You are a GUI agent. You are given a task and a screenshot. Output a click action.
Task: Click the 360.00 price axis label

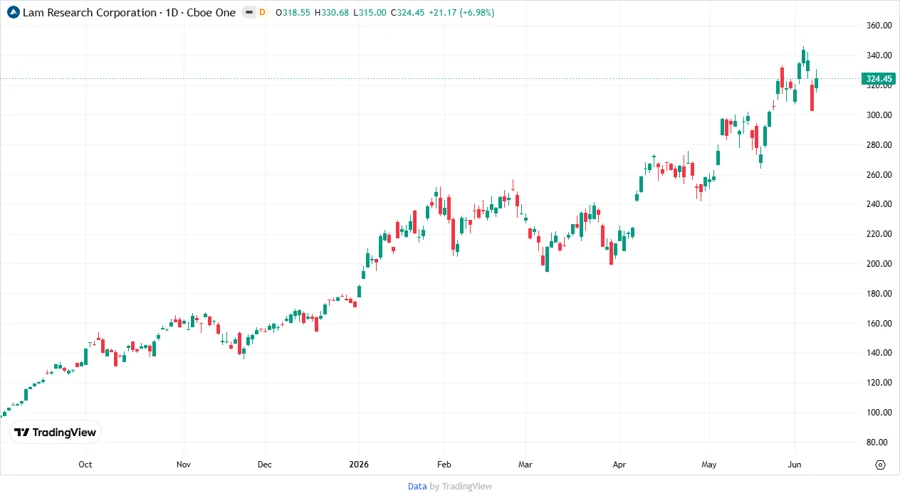[x=879, y=25]
